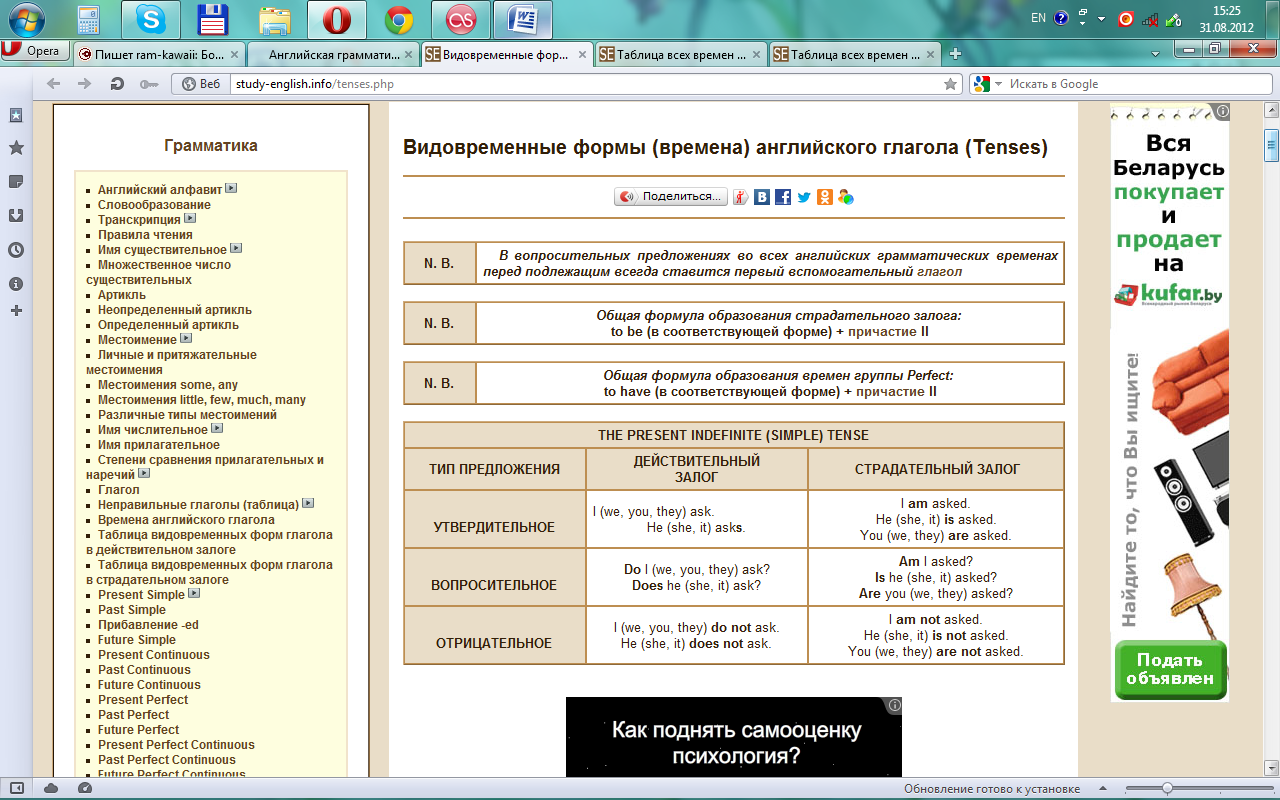Expand 'Транскрипция' arrow marker
The height and width of the screenshot is (800, 1280).
point(190,218)
